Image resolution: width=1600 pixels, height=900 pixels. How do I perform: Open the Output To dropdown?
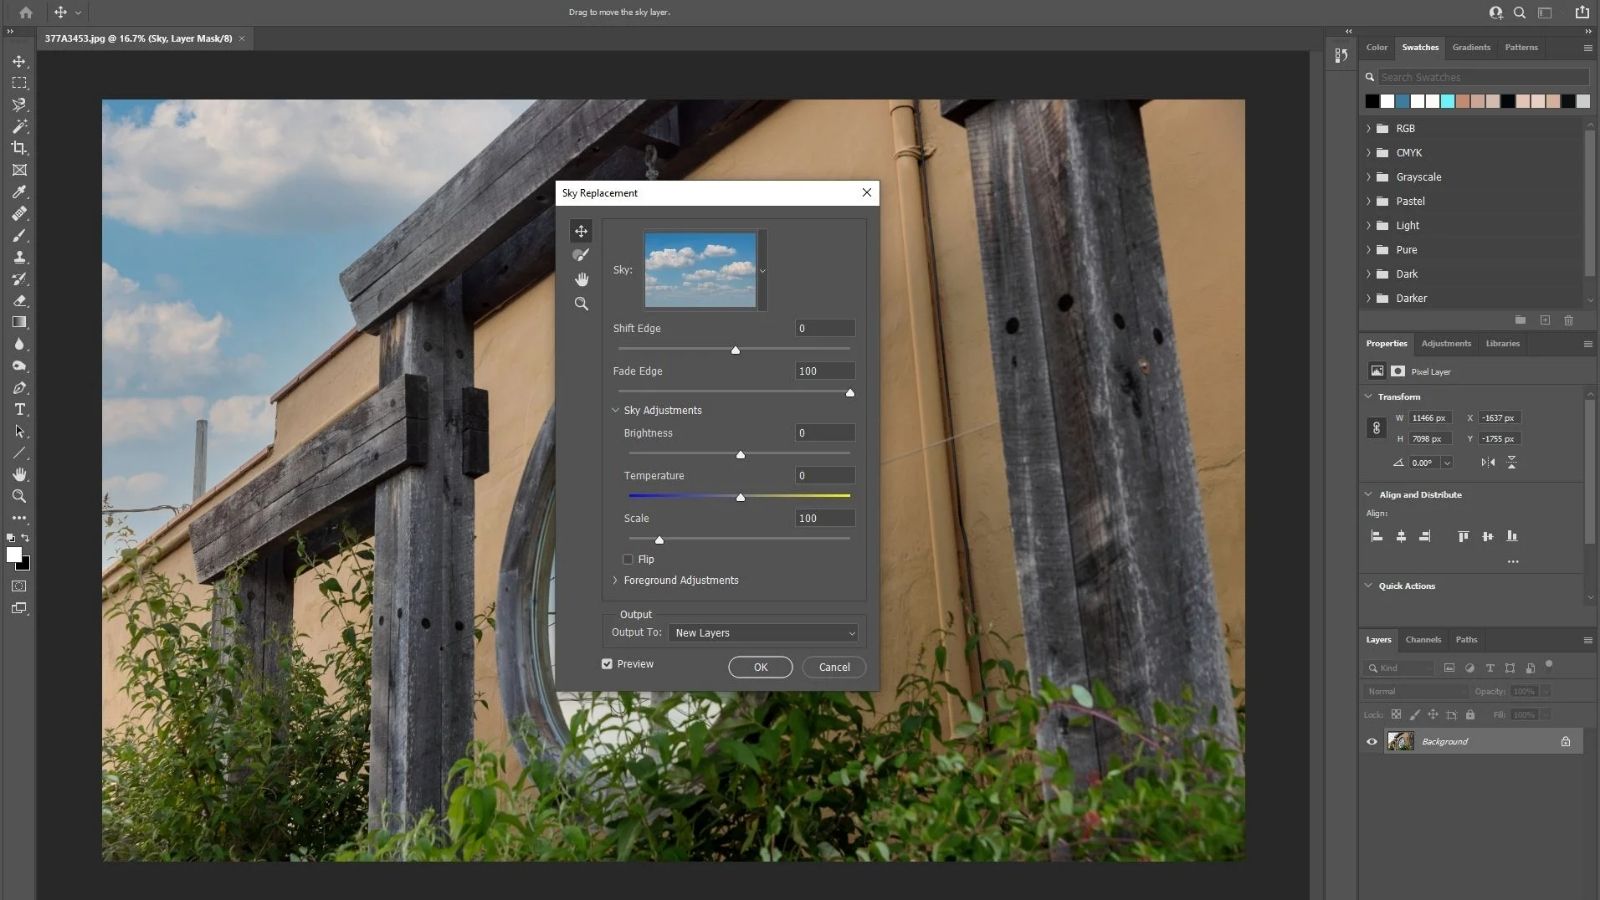pos(764,633)
